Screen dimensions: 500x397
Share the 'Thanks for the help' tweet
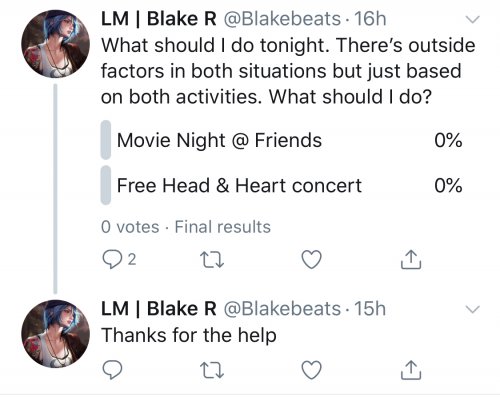point(411,370)
